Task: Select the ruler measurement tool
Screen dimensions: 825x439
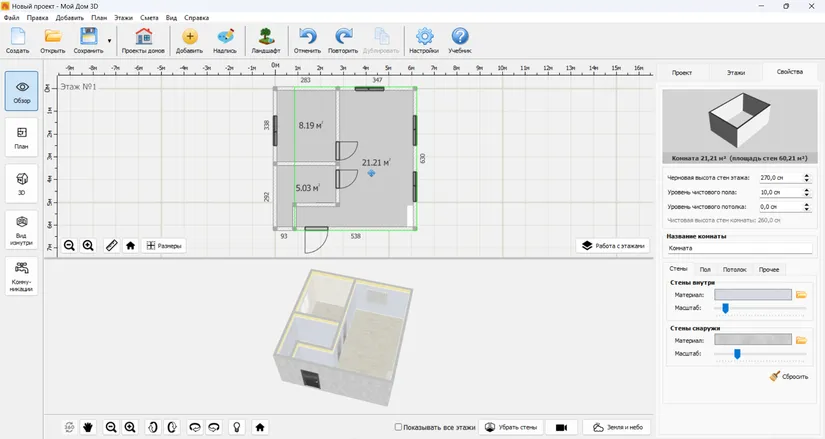Action: [112, 245]
